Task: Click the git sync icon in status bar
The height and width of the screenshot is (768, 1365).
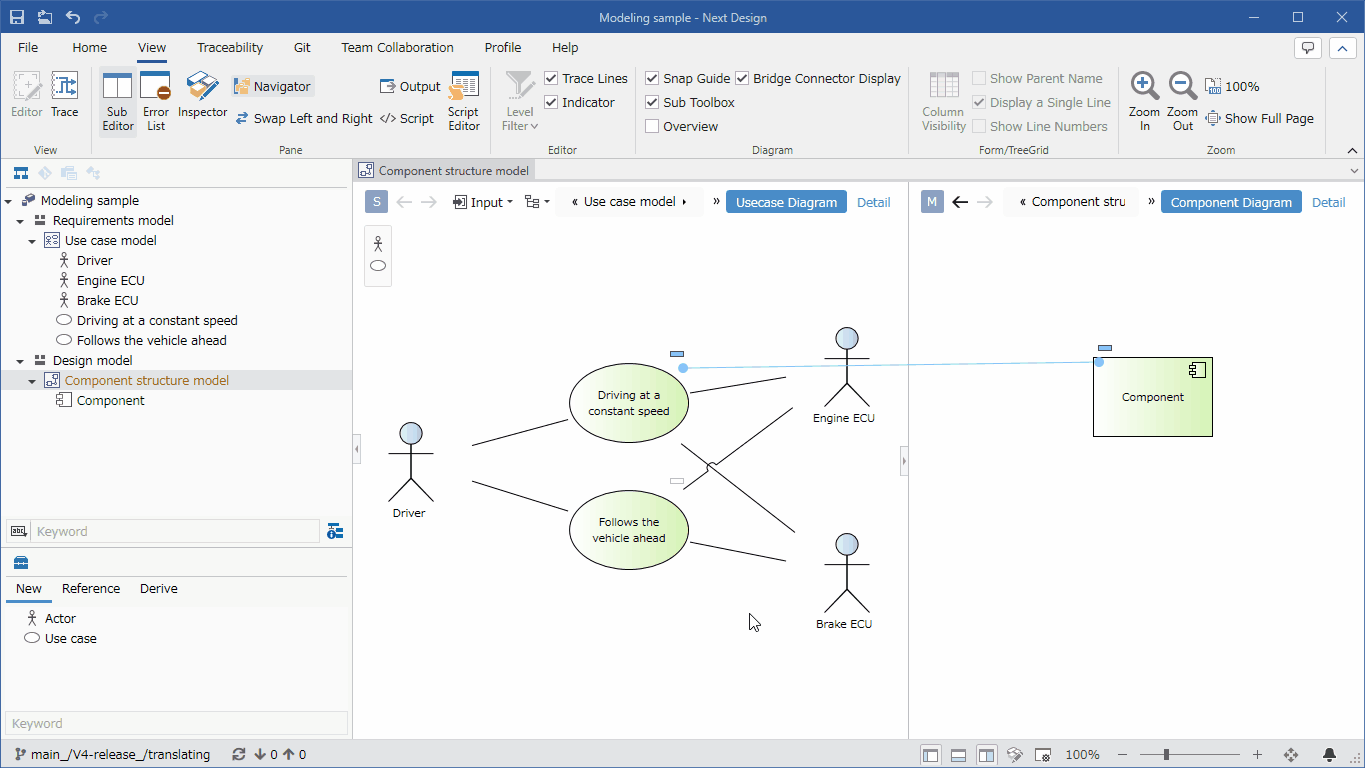Action: pyautogui.click(x=238, y=755)
